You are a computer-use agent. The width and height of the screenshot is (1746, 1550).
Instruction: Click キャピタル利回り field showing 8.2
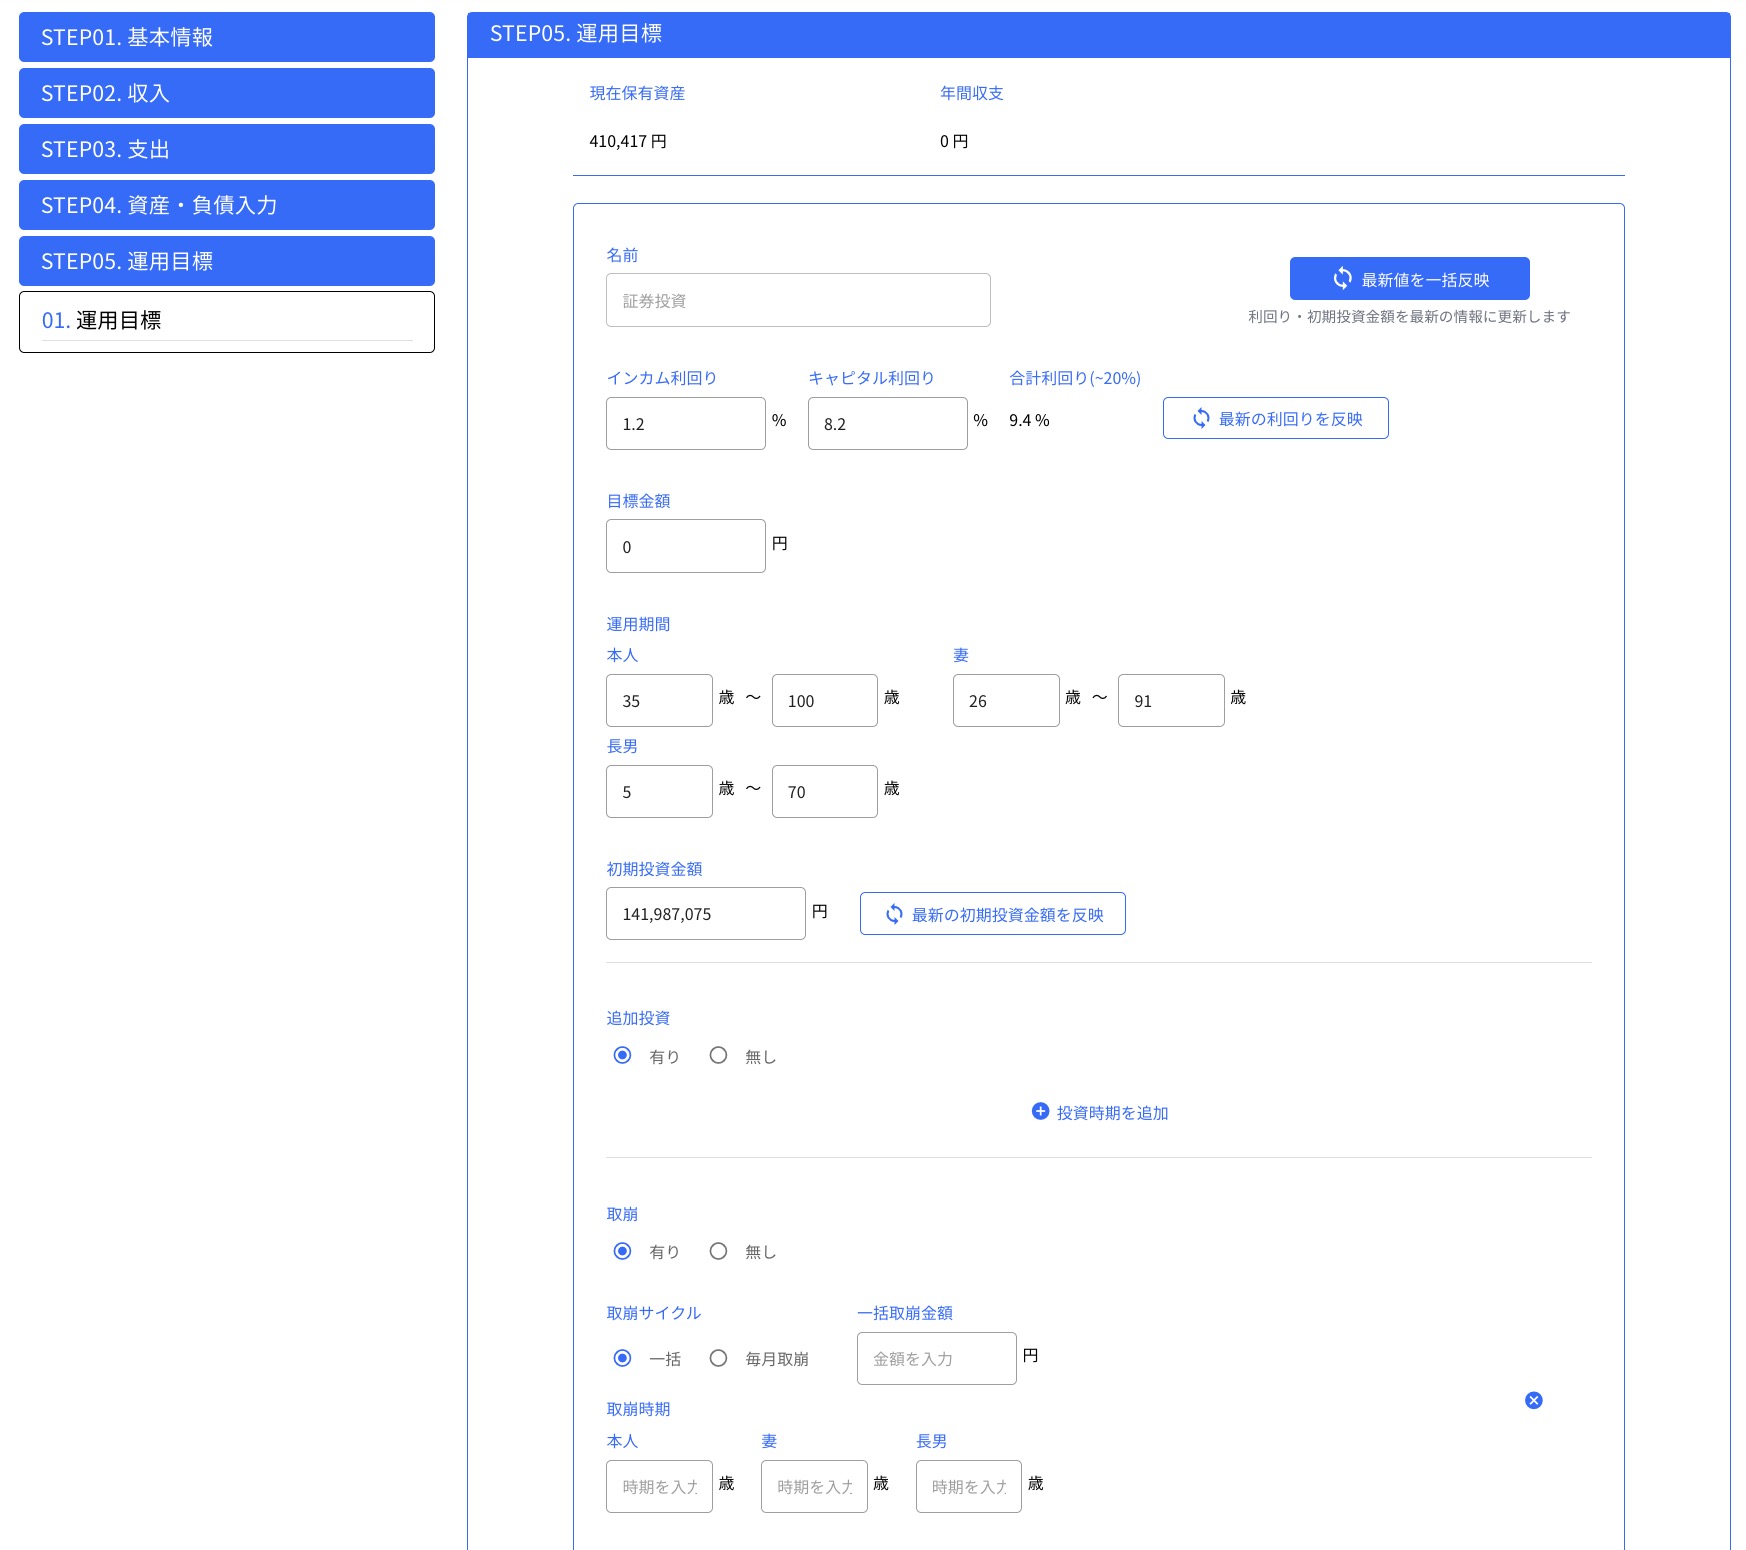click(x=888, y=423)
